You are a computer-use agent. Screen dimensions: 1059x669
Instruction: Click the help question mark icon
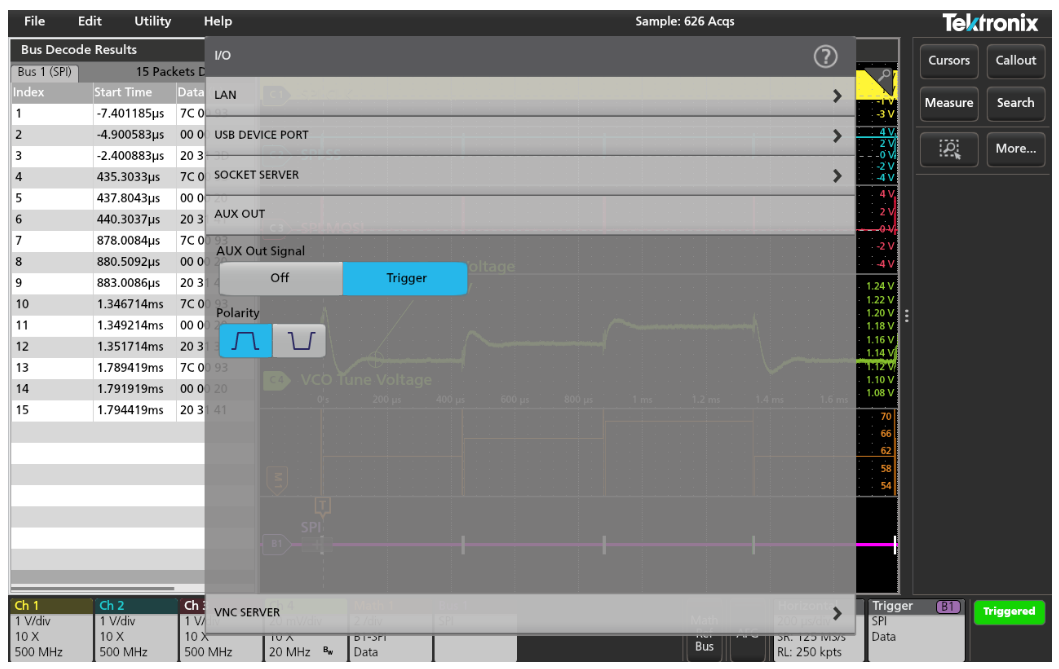coord(825,57)
